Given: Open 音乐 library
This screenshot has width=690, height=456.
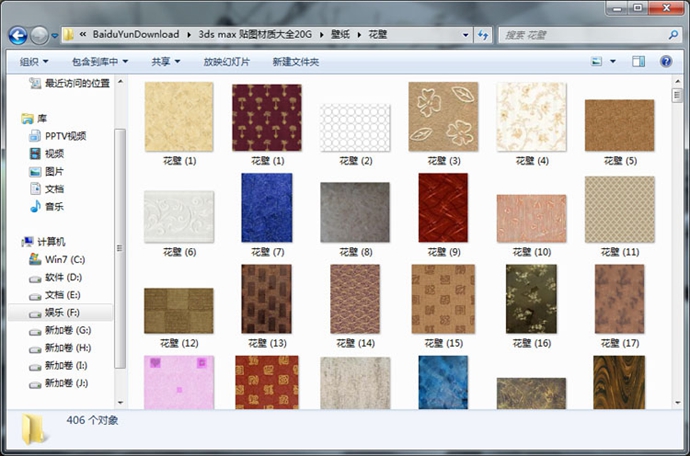Looking at the screenshot, I should (47, 206).
